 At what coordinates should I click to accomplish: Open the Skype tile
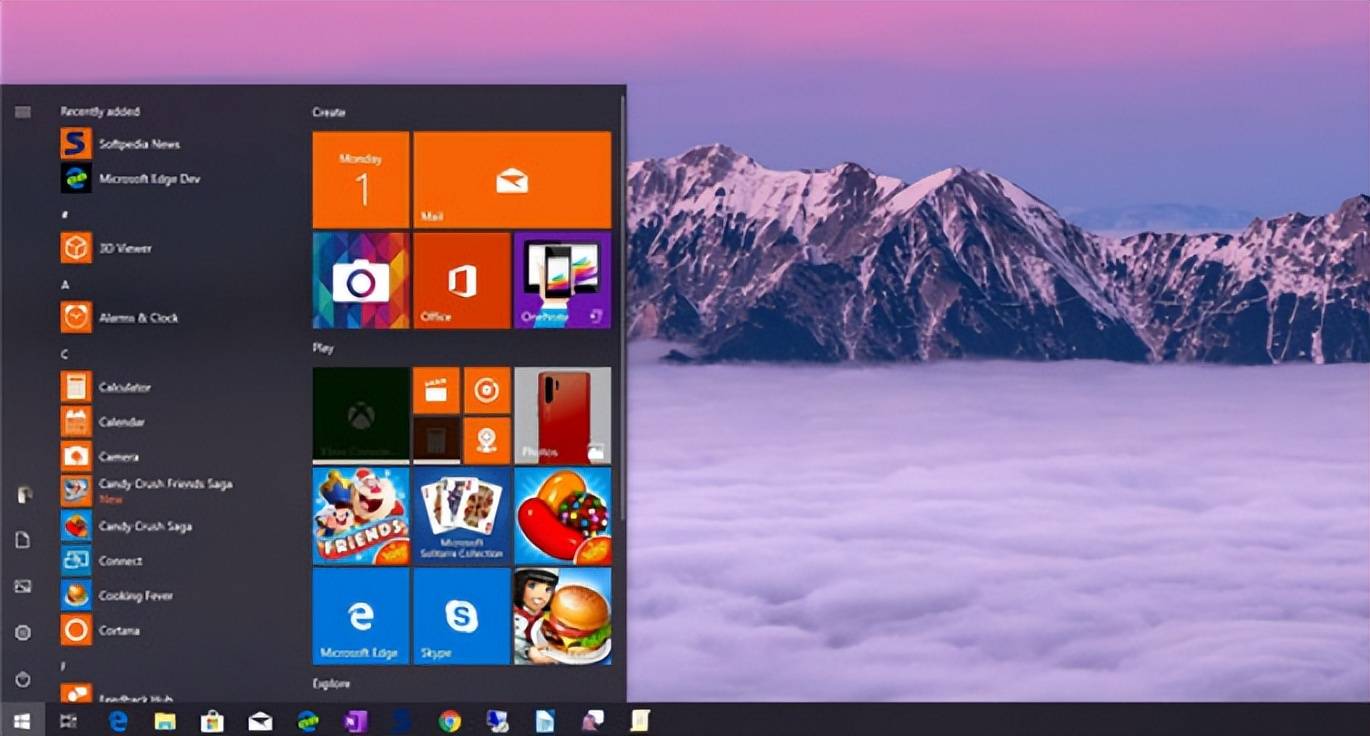[462, 617]
